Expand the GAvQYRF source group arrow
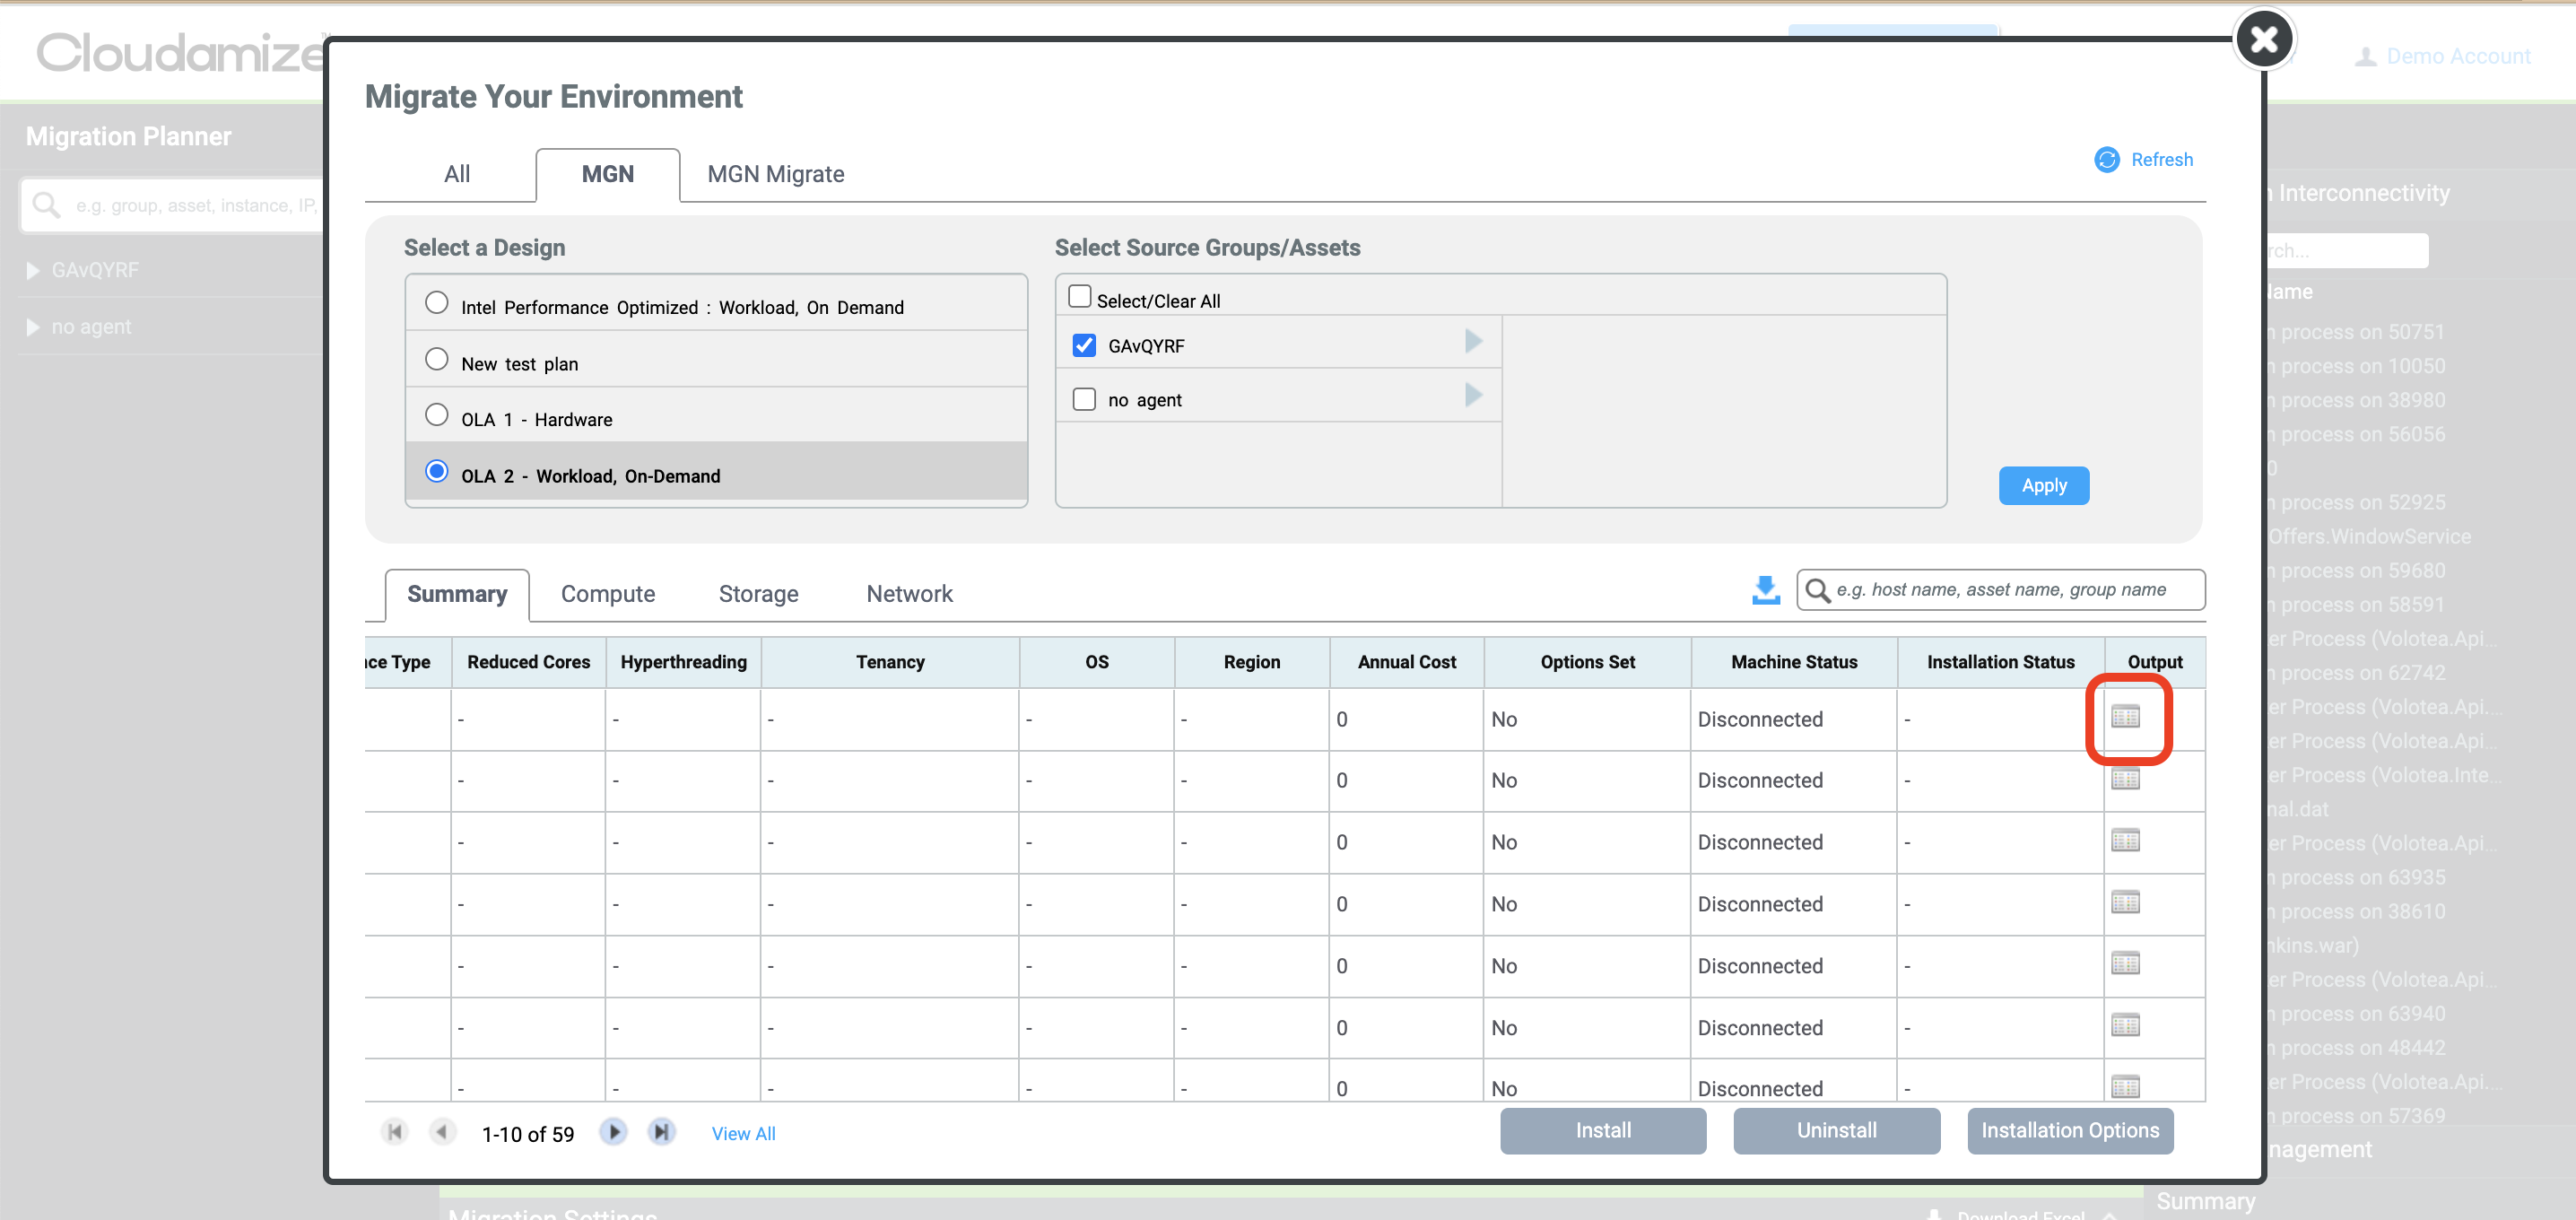 [x=1473, y=342]
